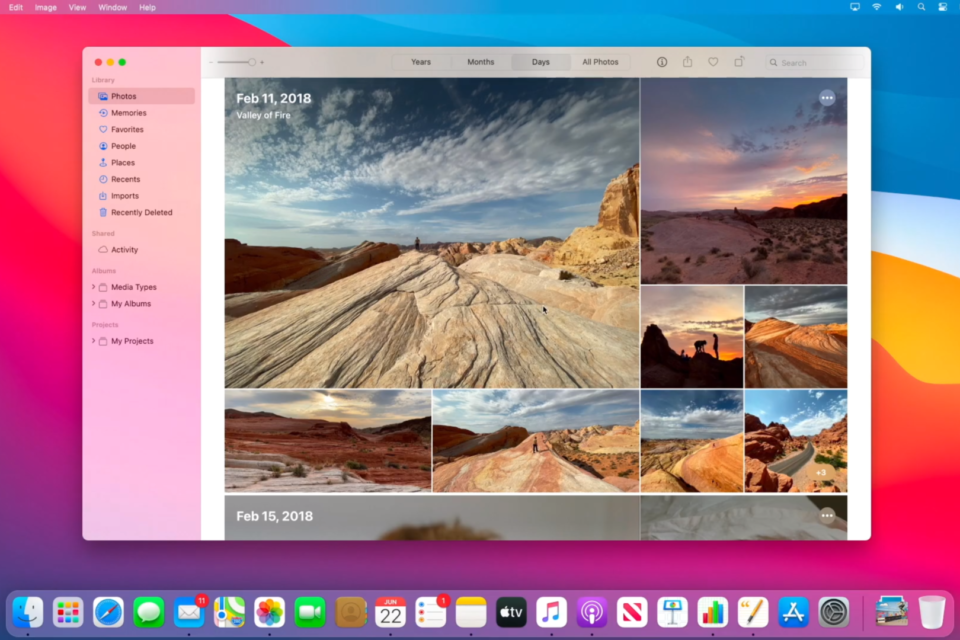Expand the Media Types album group

pos(93,287)
